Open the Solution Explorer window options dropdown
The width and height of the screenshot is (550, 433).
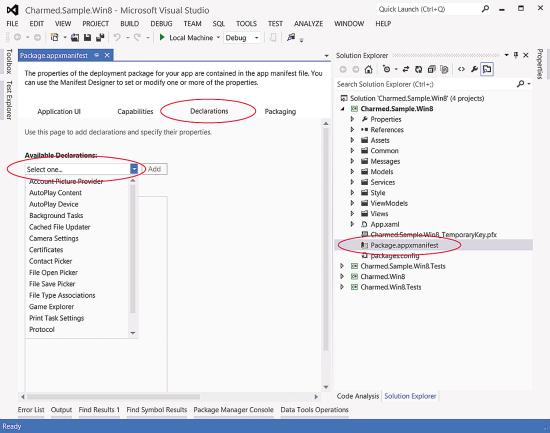click(x=506, y=55)
